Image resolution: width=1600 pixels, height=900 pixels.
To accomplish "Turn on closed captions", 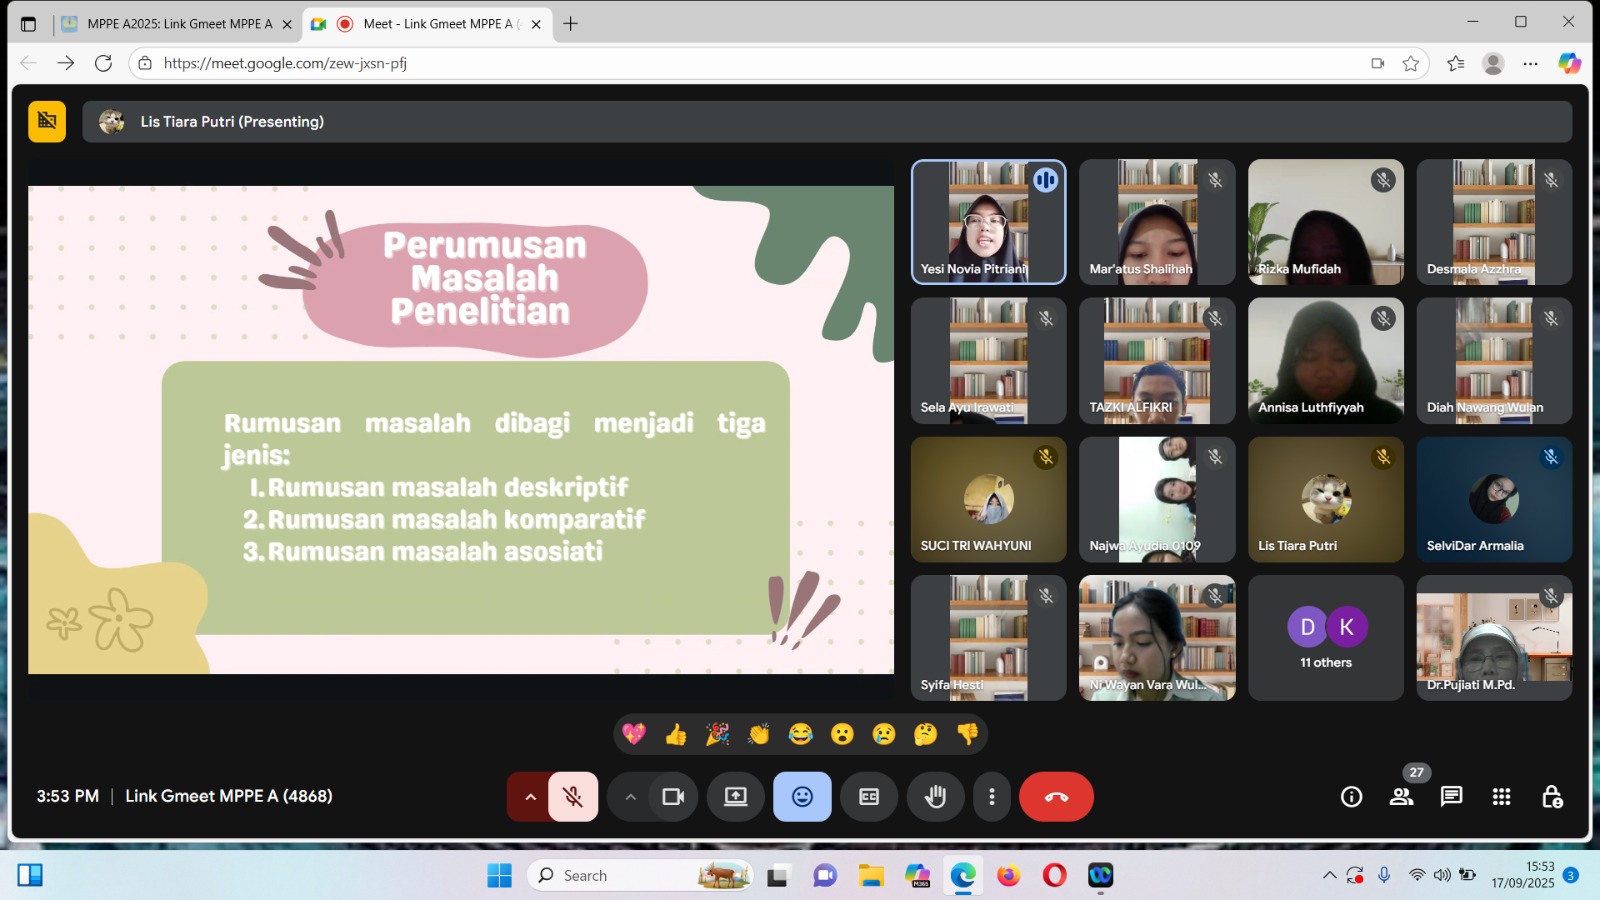I will [869, 797].
